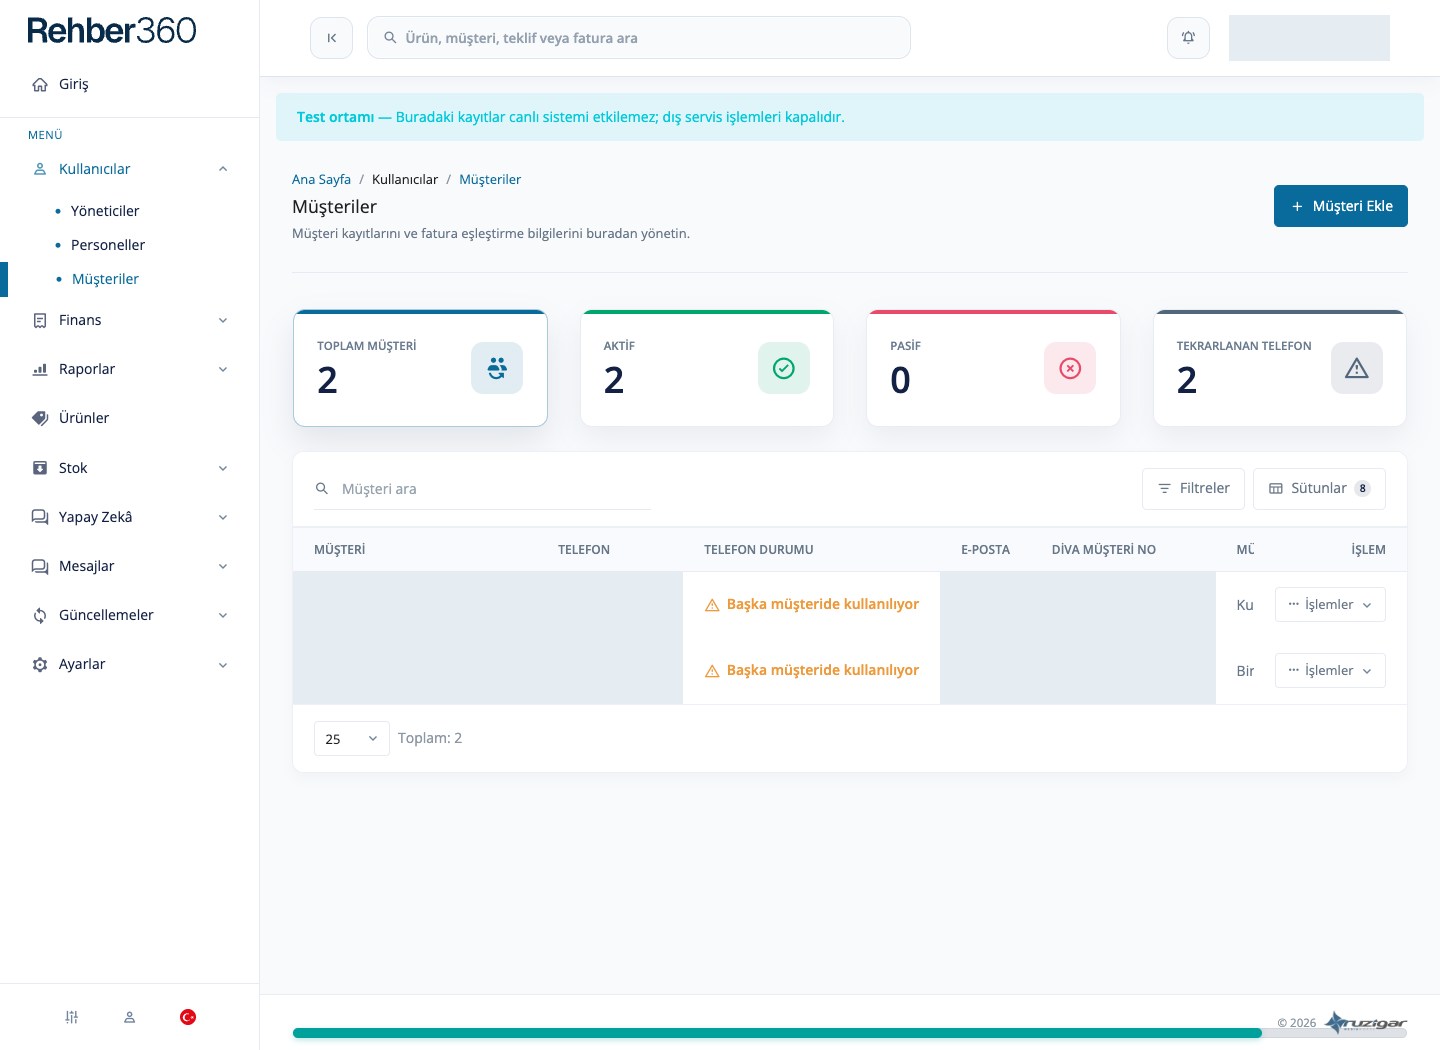Image resolution: width=1440 pixels, height=1050 pixels.
Task: Click the MÜŞTERİ column header
Action: point(339,550)
